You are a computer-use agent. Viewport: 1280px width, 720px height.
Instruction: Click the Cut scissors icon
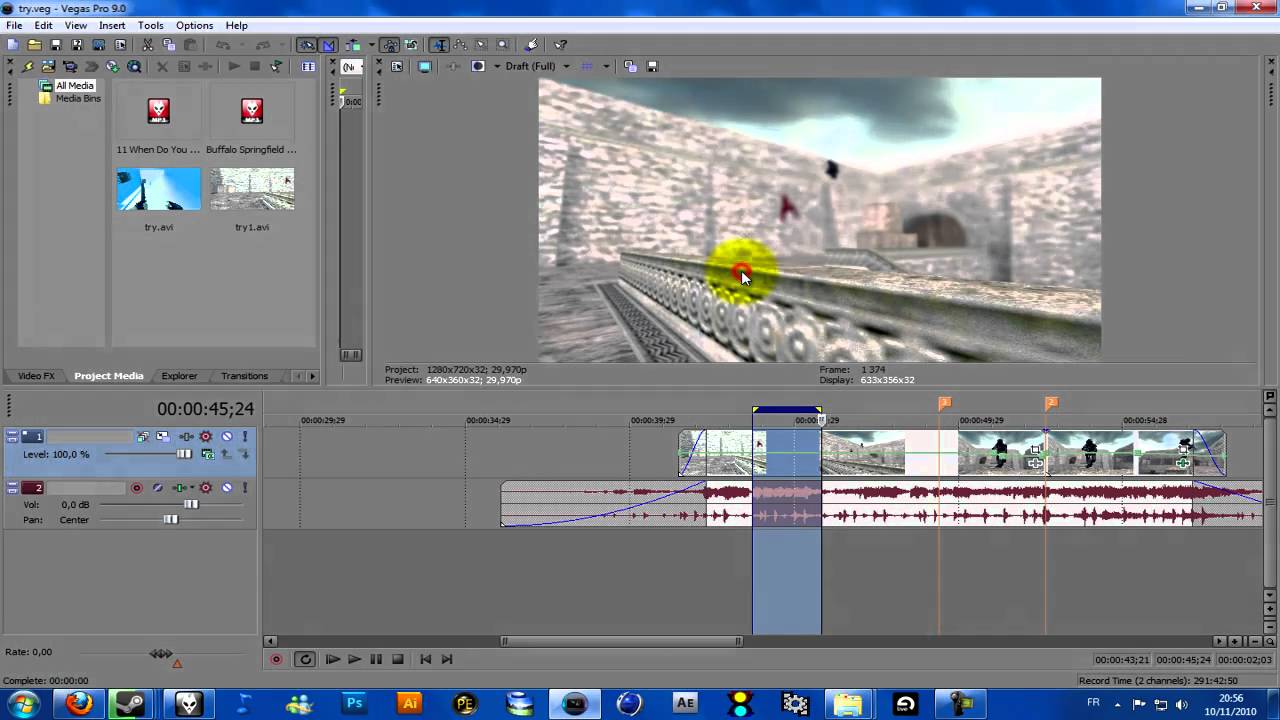click(x=147, y=45)
